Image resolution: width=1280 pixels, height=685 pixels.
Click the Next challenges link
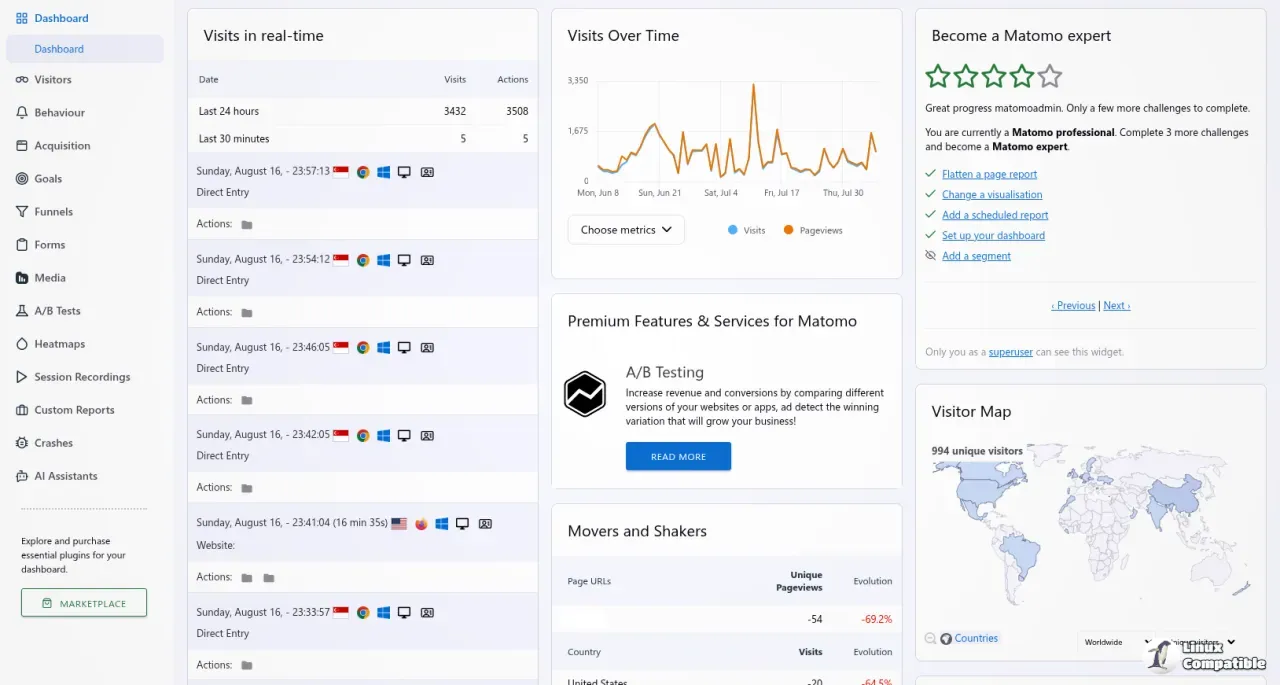1117,306
